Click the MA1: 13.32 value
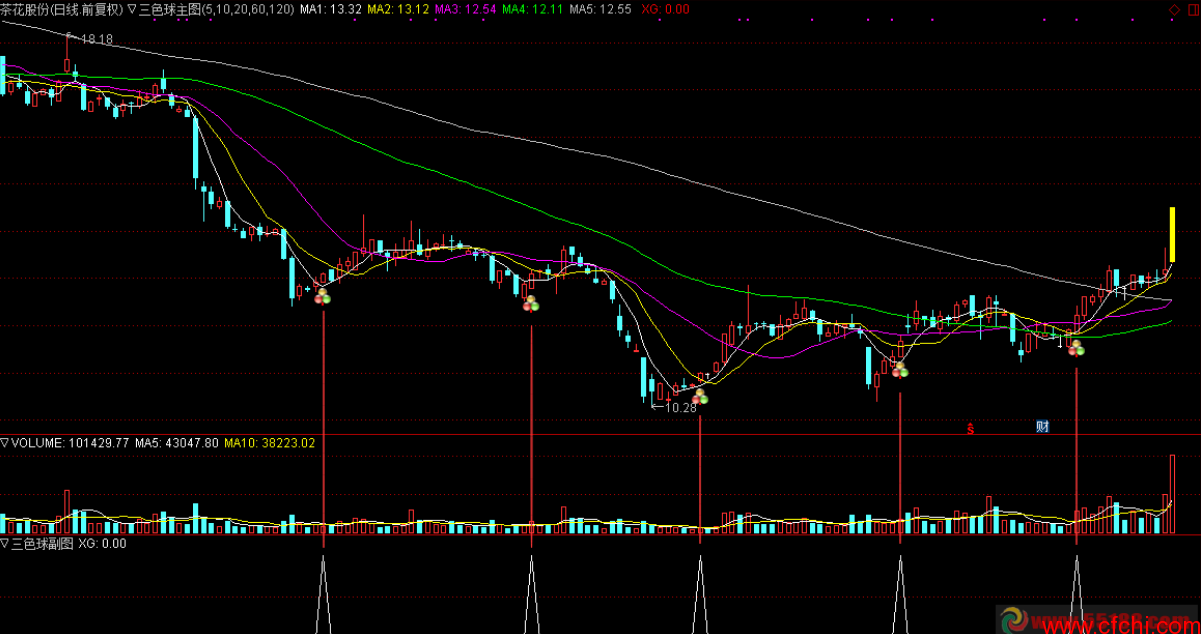 [331, 8]
